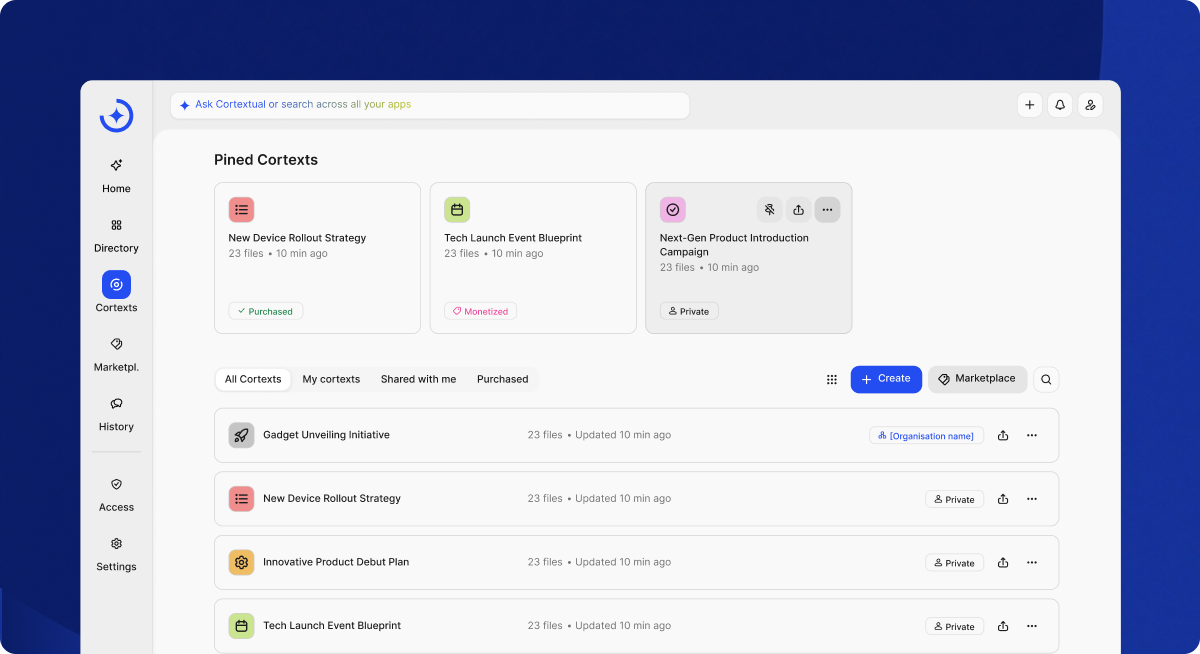Click the Cortextual logo in the sidebar

coord(116,116)
